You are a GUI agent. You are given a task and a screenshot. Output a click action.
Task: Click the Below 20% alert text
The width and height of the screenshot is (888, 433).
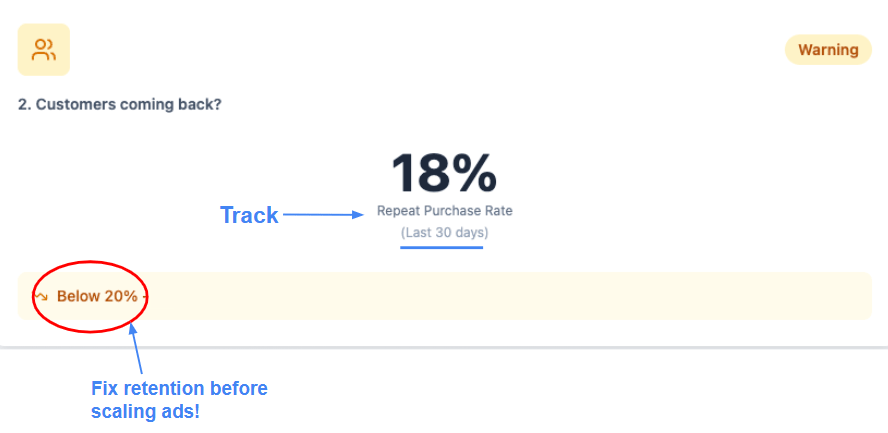[97, 296]
